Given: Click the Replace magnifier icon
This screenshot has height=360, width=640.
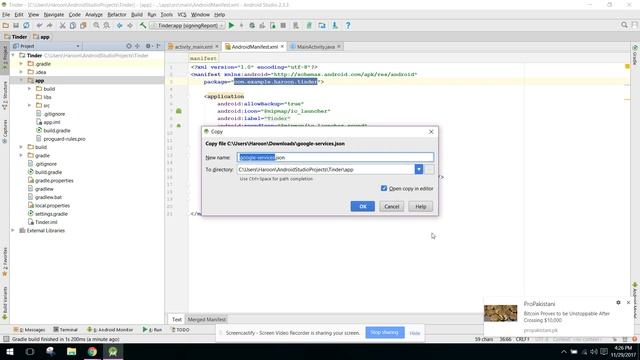Looking at the screenshot, I should 107,25.
